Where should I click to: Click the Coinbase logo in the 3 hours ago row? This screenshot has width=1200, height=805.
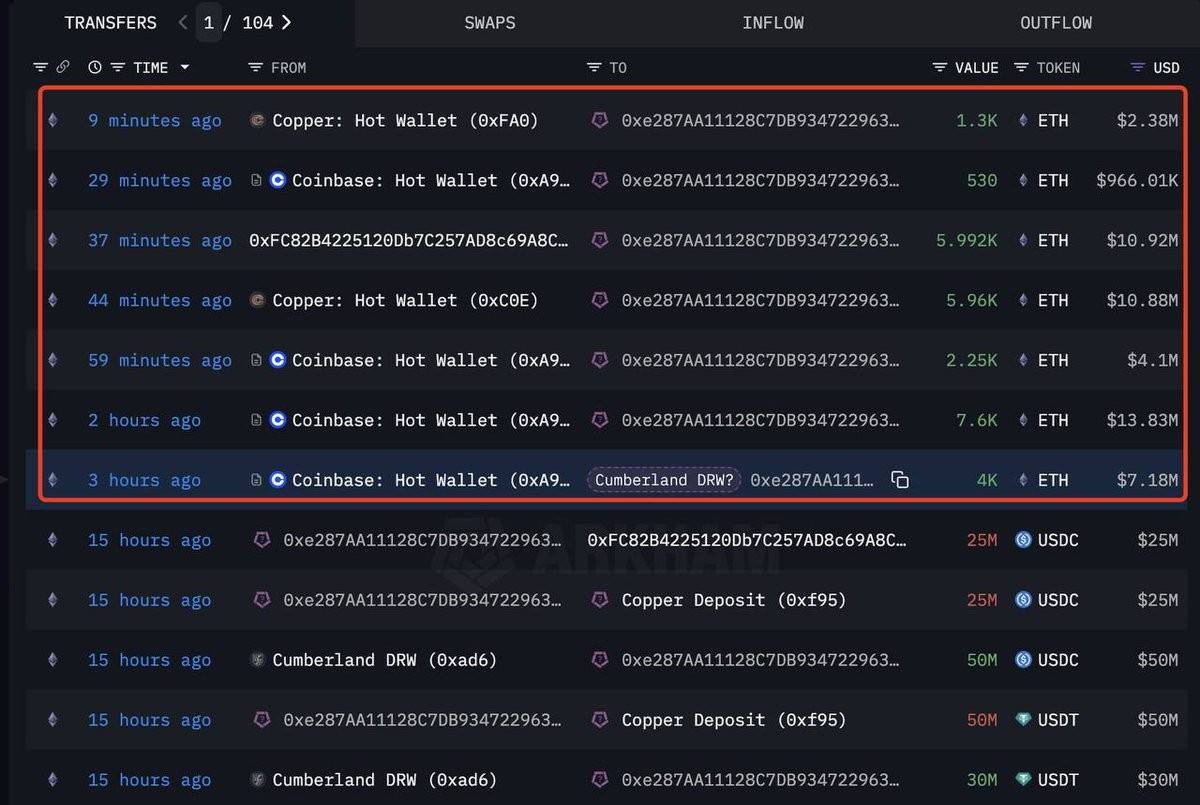tap(278, 480)
